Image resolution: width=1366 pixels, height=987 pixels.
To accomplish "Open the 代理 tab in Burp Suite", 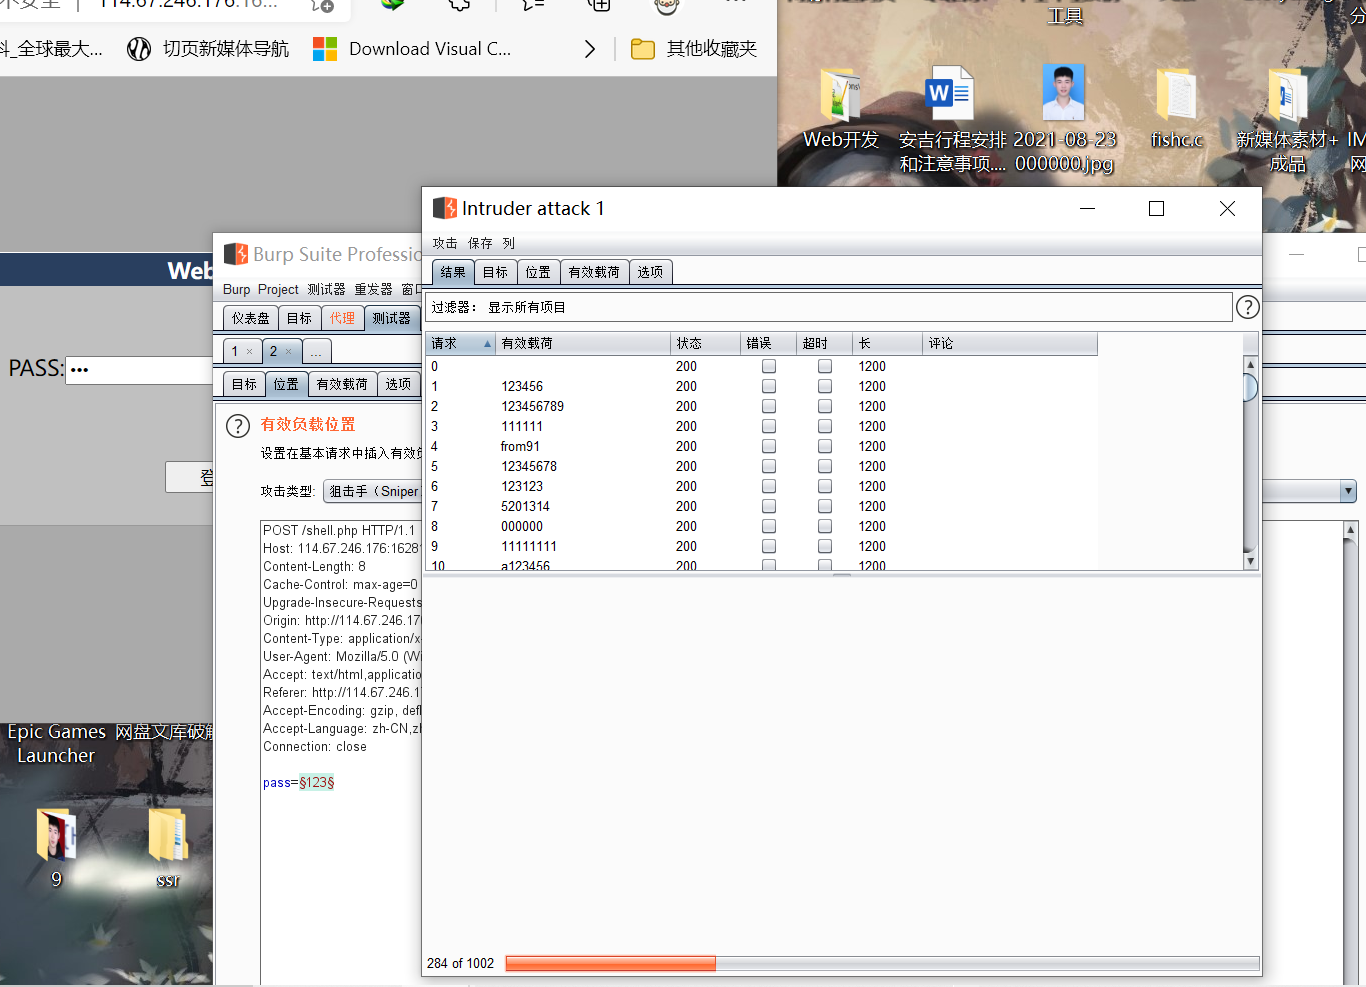I will tap(342, 318).
